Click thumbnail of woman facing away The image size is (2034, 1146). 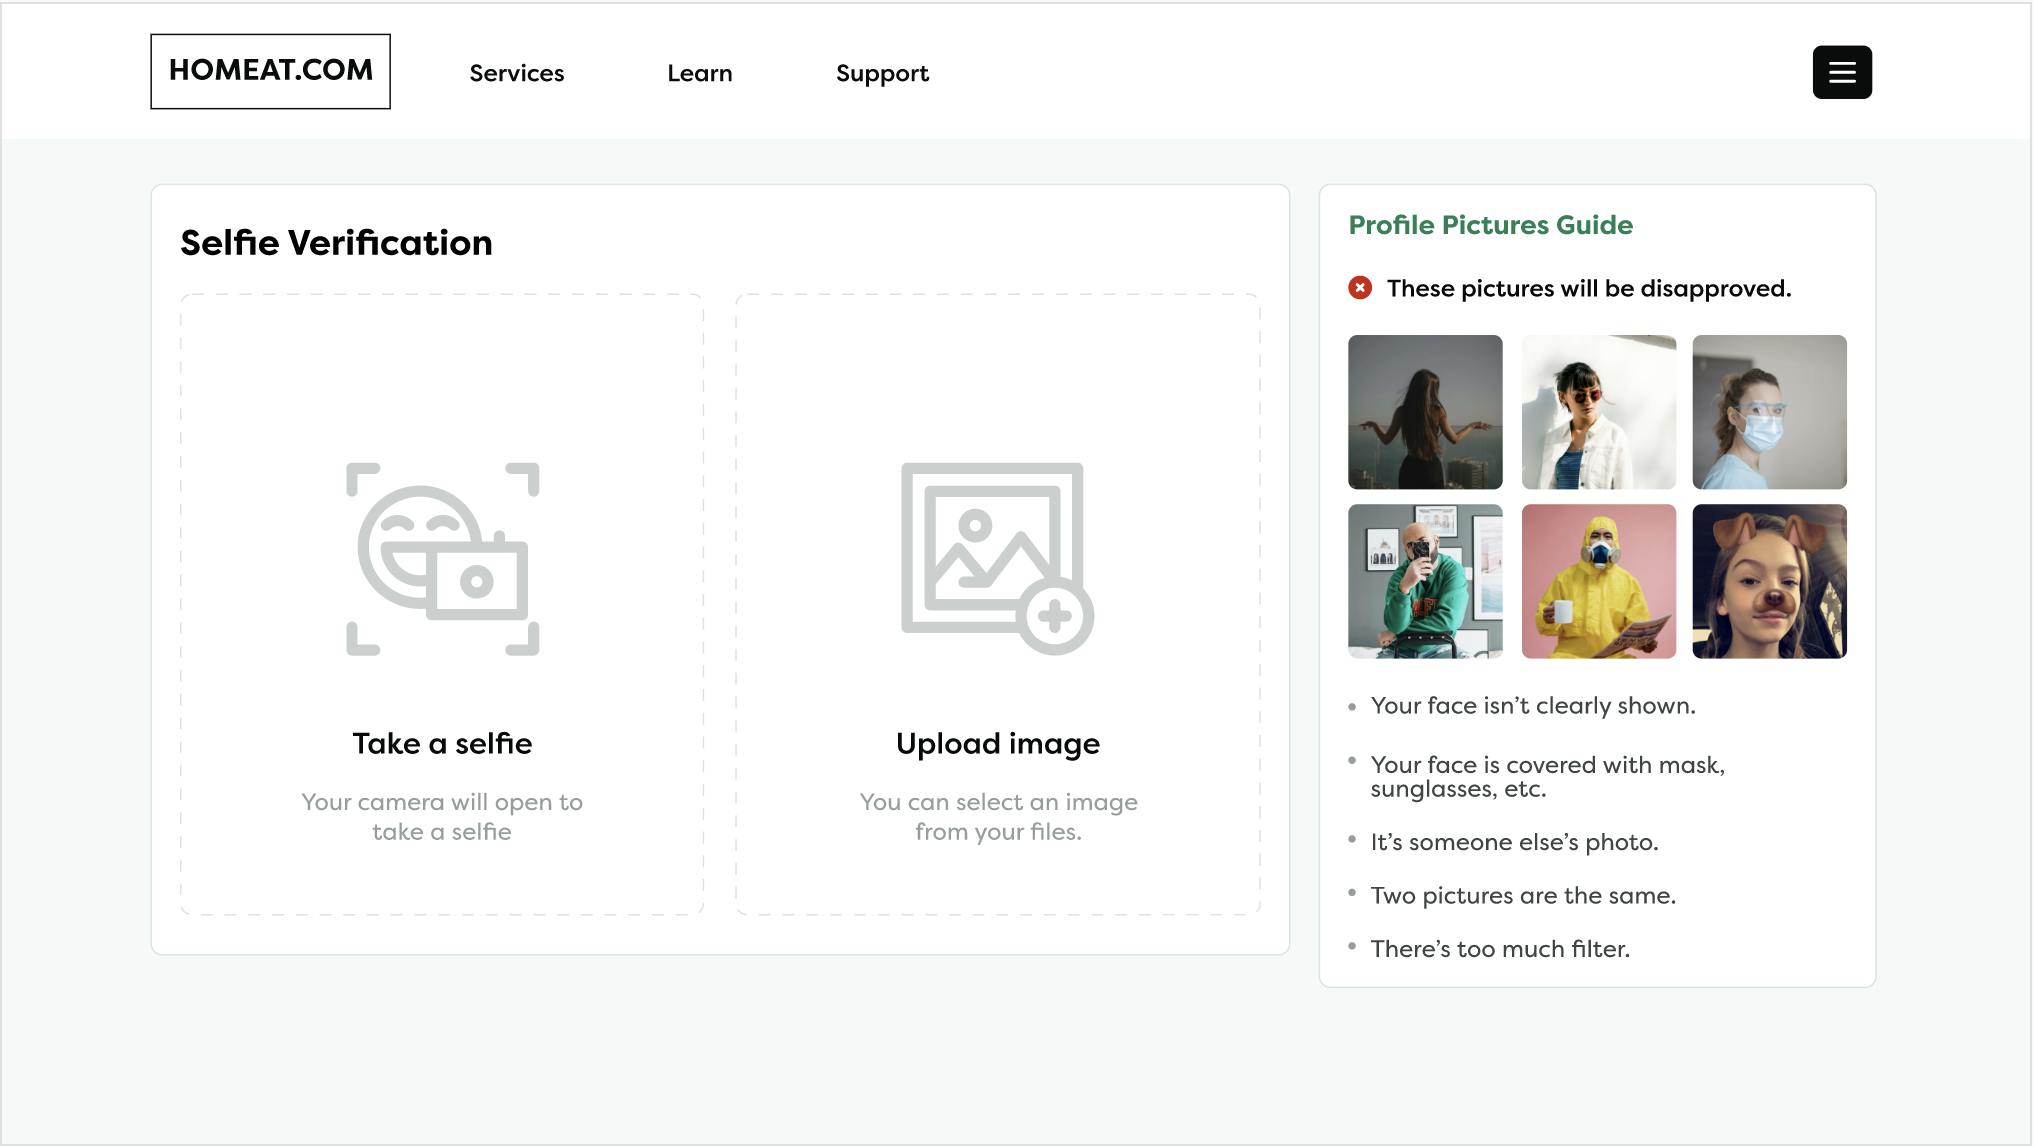[1424, 412]
